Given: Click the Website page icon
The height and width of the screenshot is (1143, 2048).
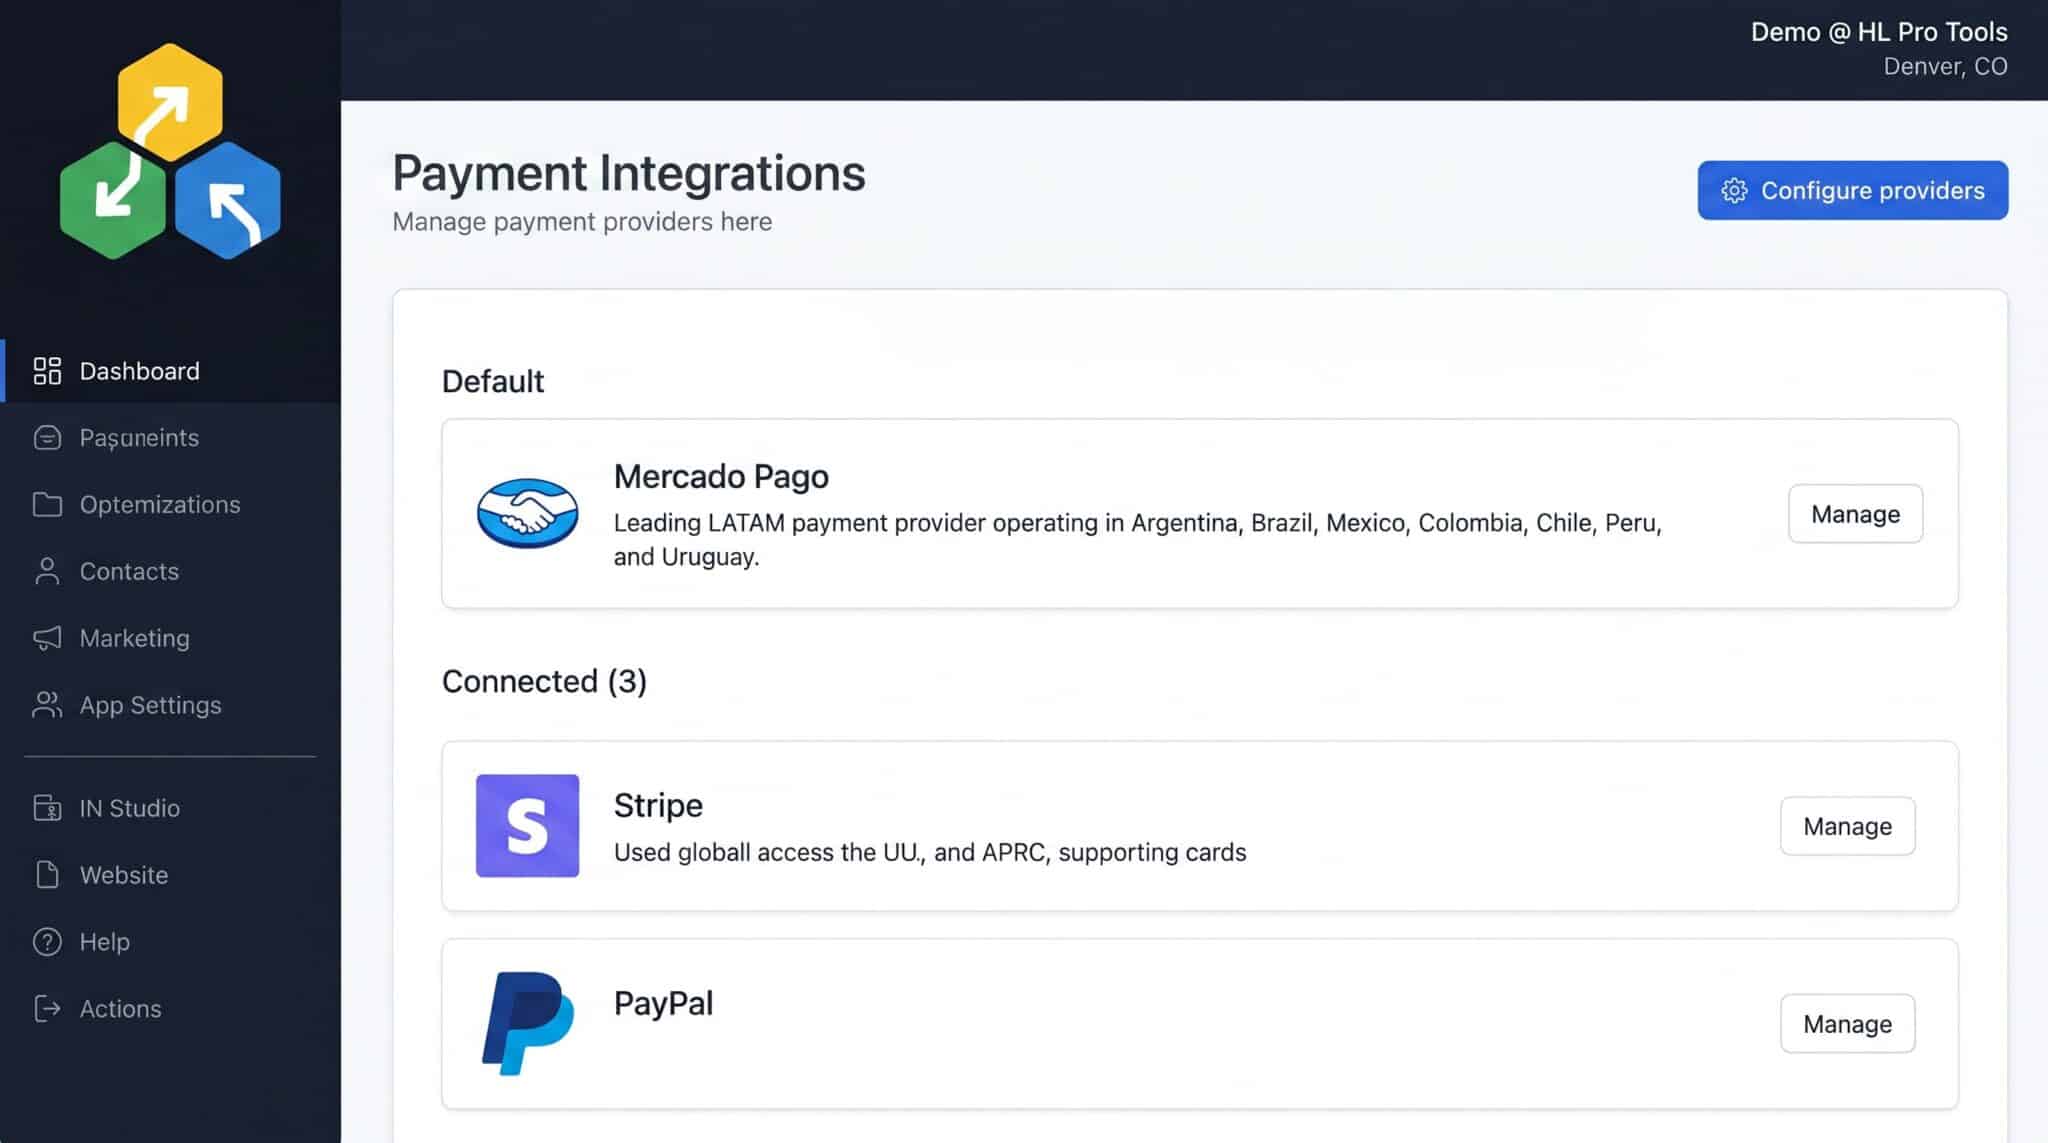Looking at the screenshot, I should tap(47, 875).
